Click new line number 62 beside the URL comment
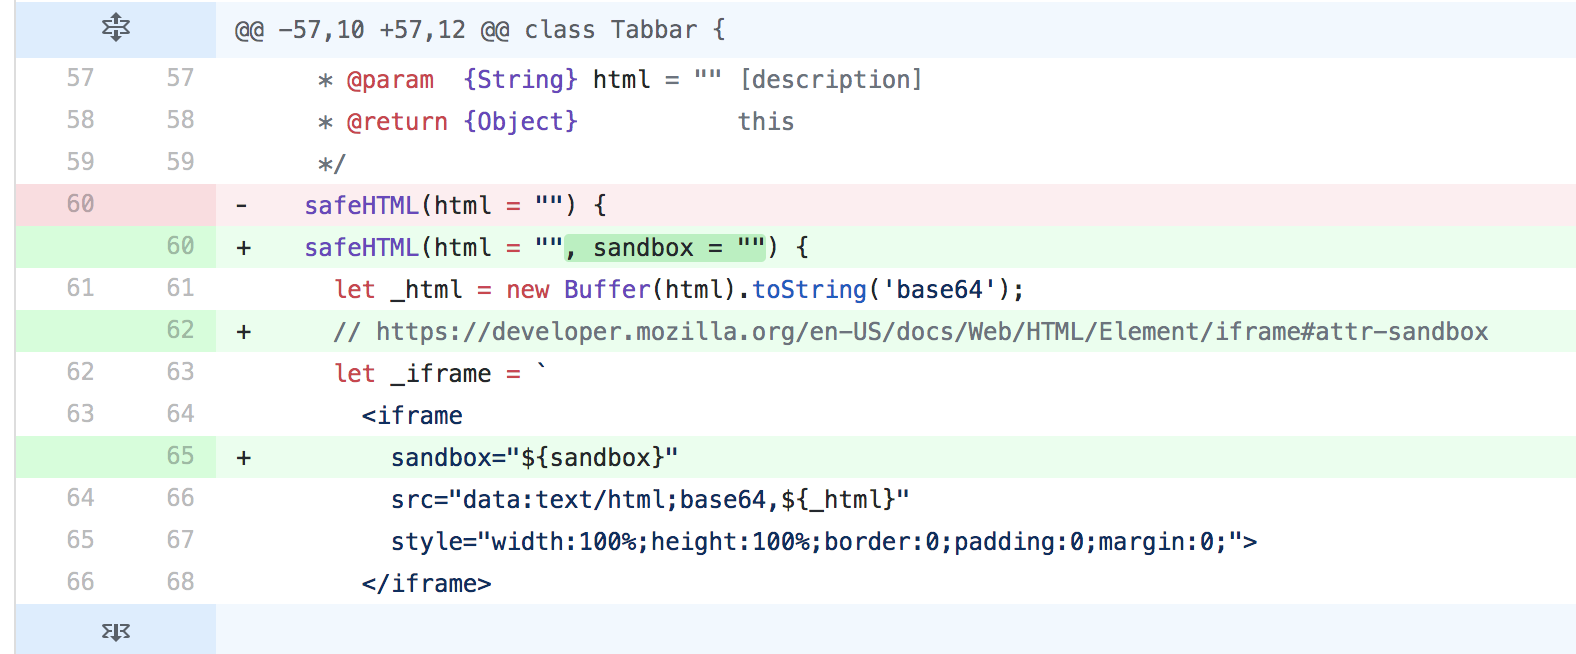This screenshot has width=1576, height=654. (180, 330)
